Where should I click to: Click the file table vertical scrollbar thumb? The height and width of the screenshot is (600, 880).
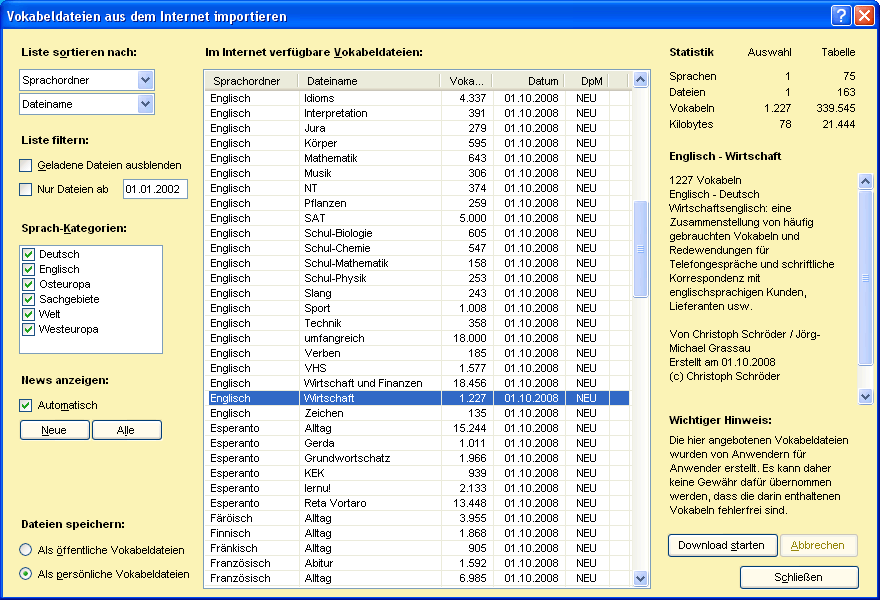point(640,249)
